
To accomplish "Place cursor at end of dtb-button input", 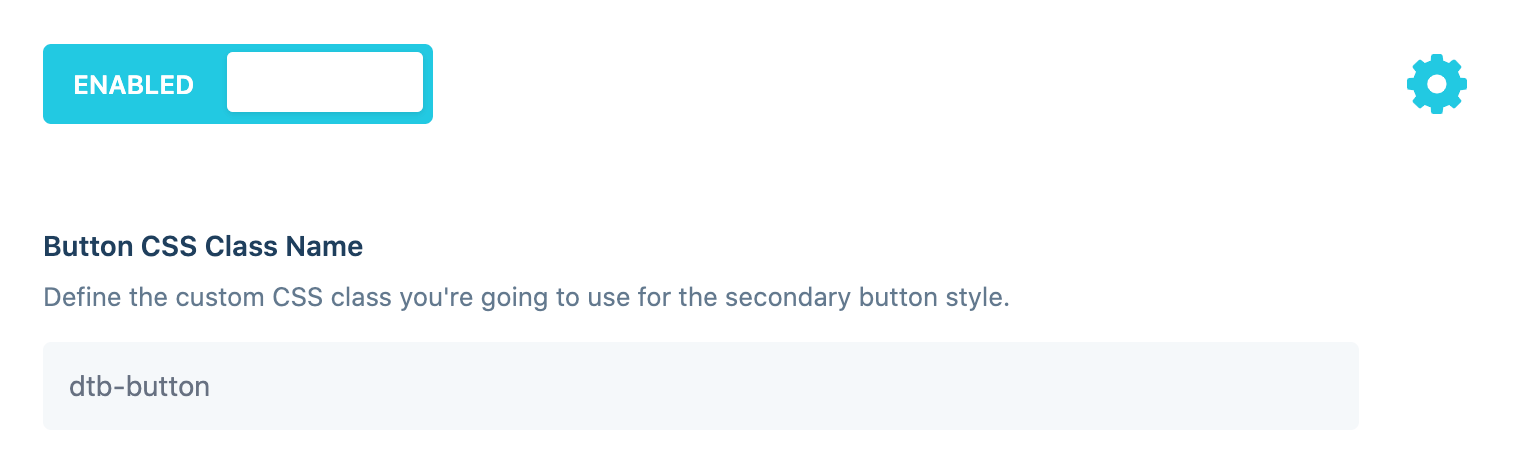I will point(212,387).
